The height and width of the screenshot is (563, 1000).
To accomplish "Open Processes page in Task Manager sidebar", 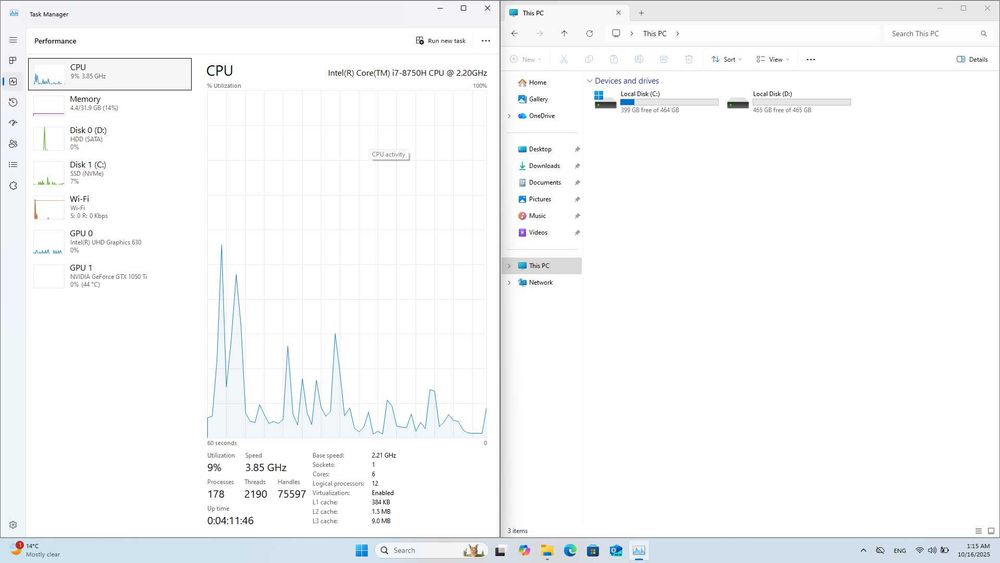I will pyautogui.click(x=13, y=61).
